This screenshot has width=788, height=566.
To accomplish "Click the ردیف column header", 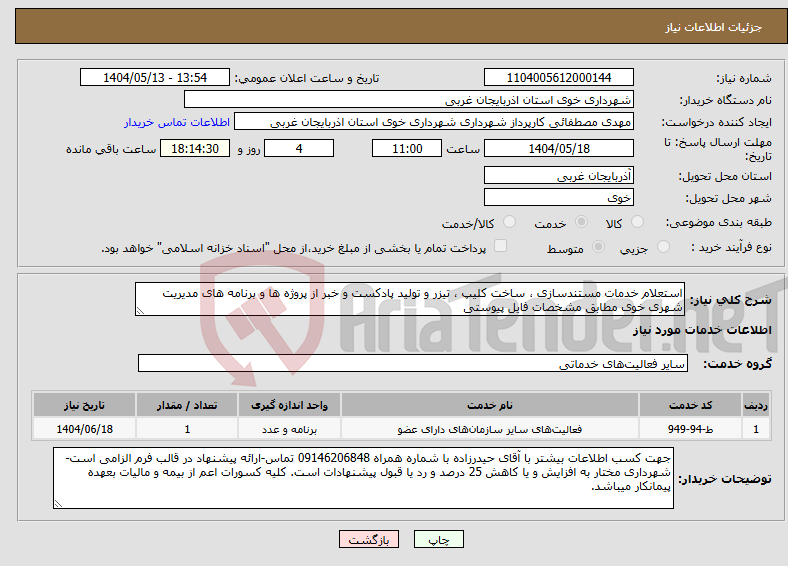I will 756,405.
